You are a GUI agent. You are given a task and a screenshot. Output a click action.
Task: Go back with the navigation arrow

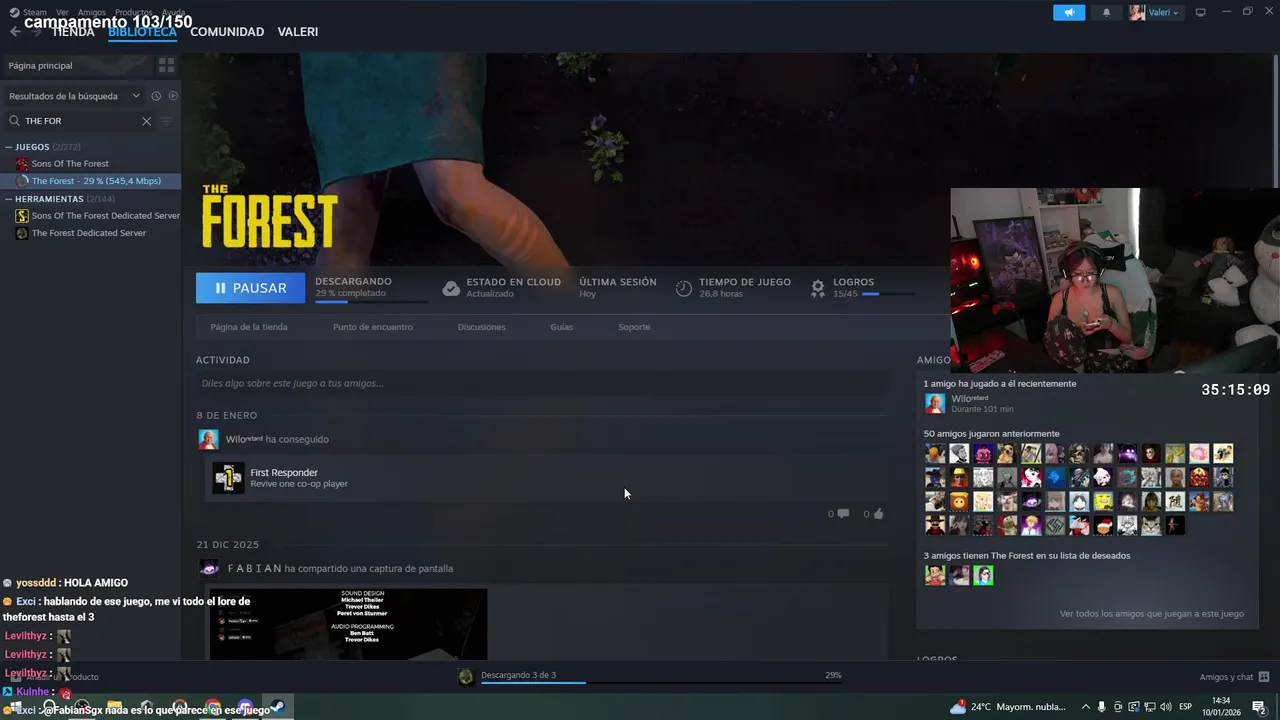tap(15, 32)
